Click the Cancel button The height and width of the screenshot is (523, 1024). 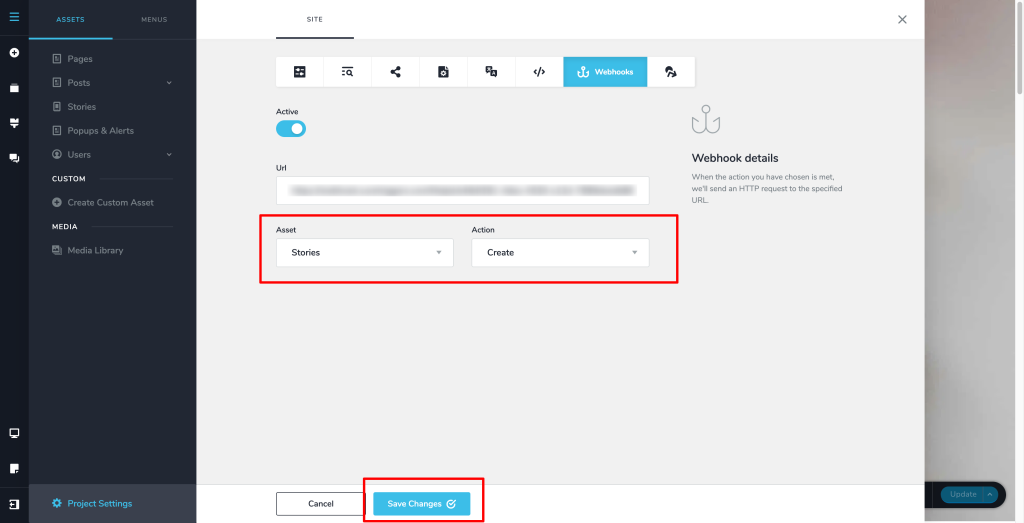pyautogui.click(x=320, y=504)
